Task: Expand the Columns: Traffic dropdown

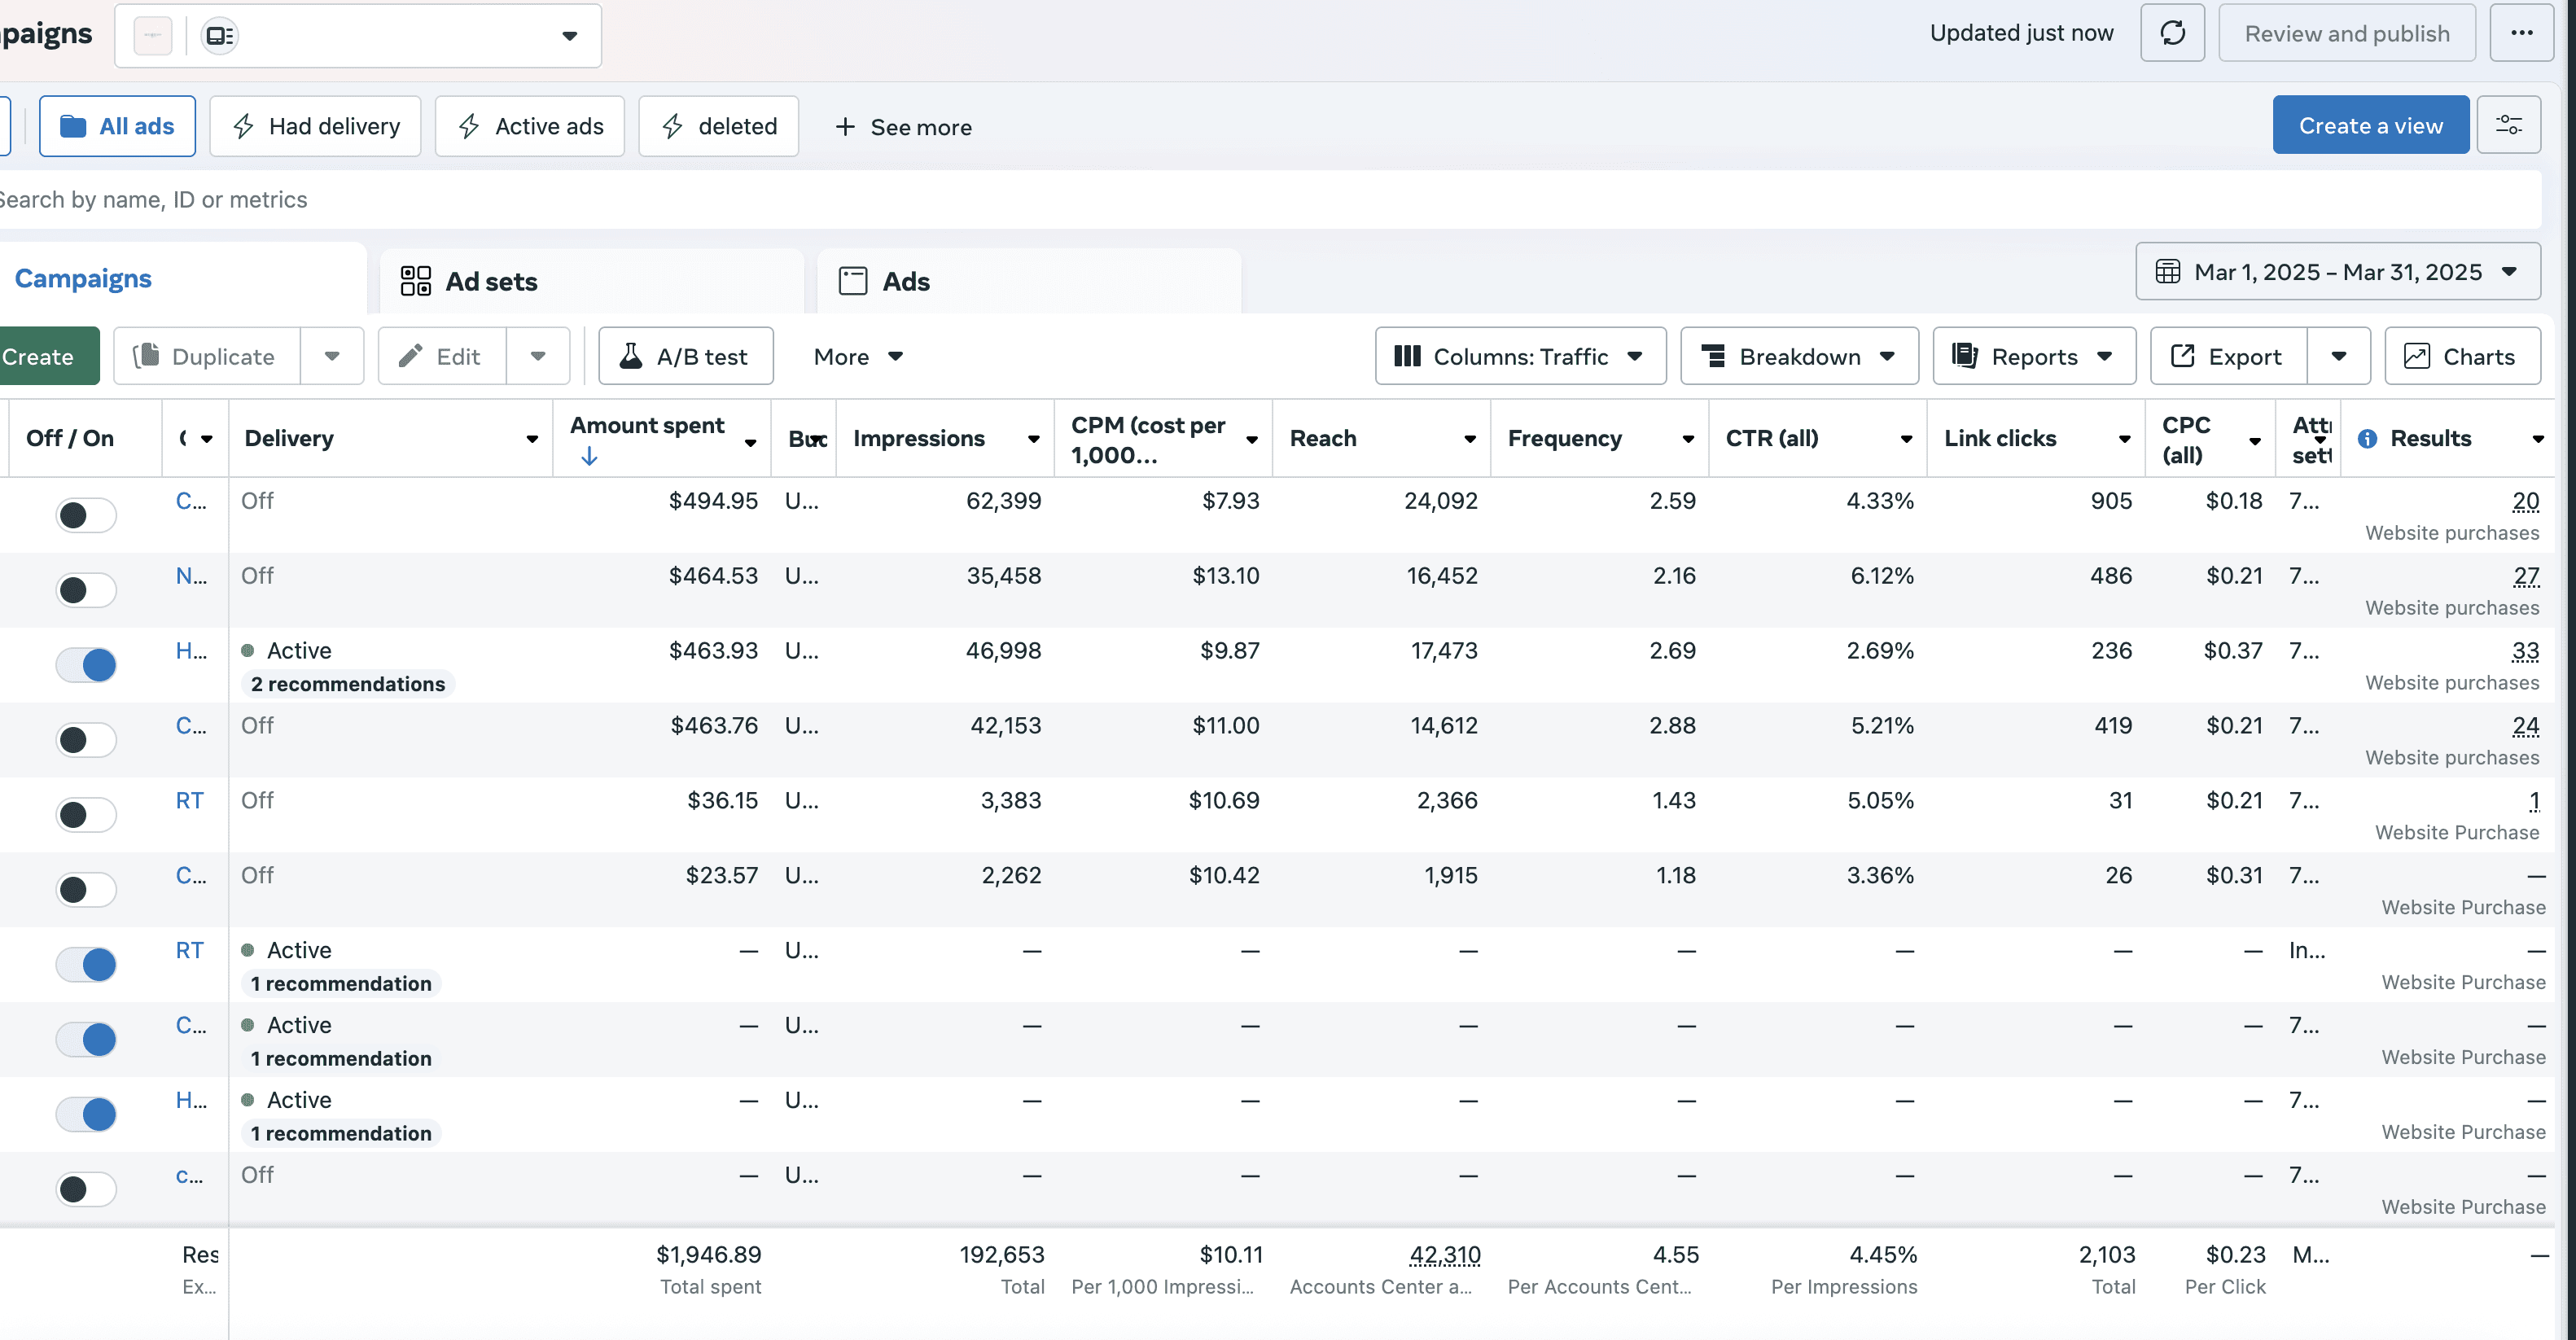Action: pyautogui.click(x=1519, y=356)
